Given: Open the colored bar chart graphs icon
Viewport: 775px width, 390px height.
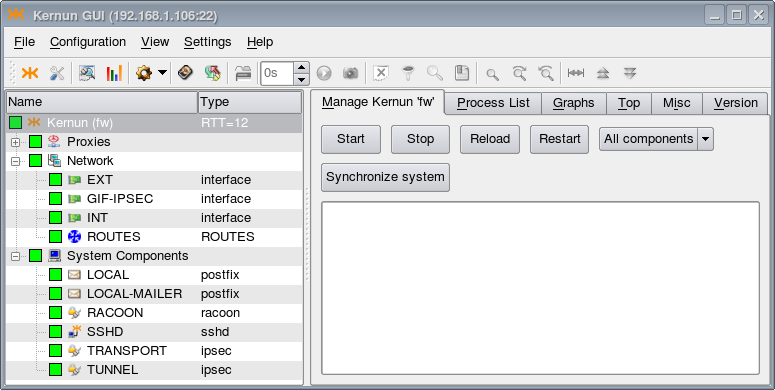Looking at the screenshot, I should pyautogui.click(x=114, y=74).
